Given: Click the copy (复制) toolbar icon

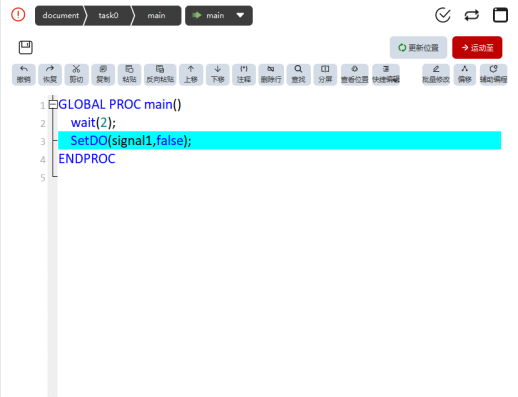Looking at the screenshot, I should click(x=103, y=74).
